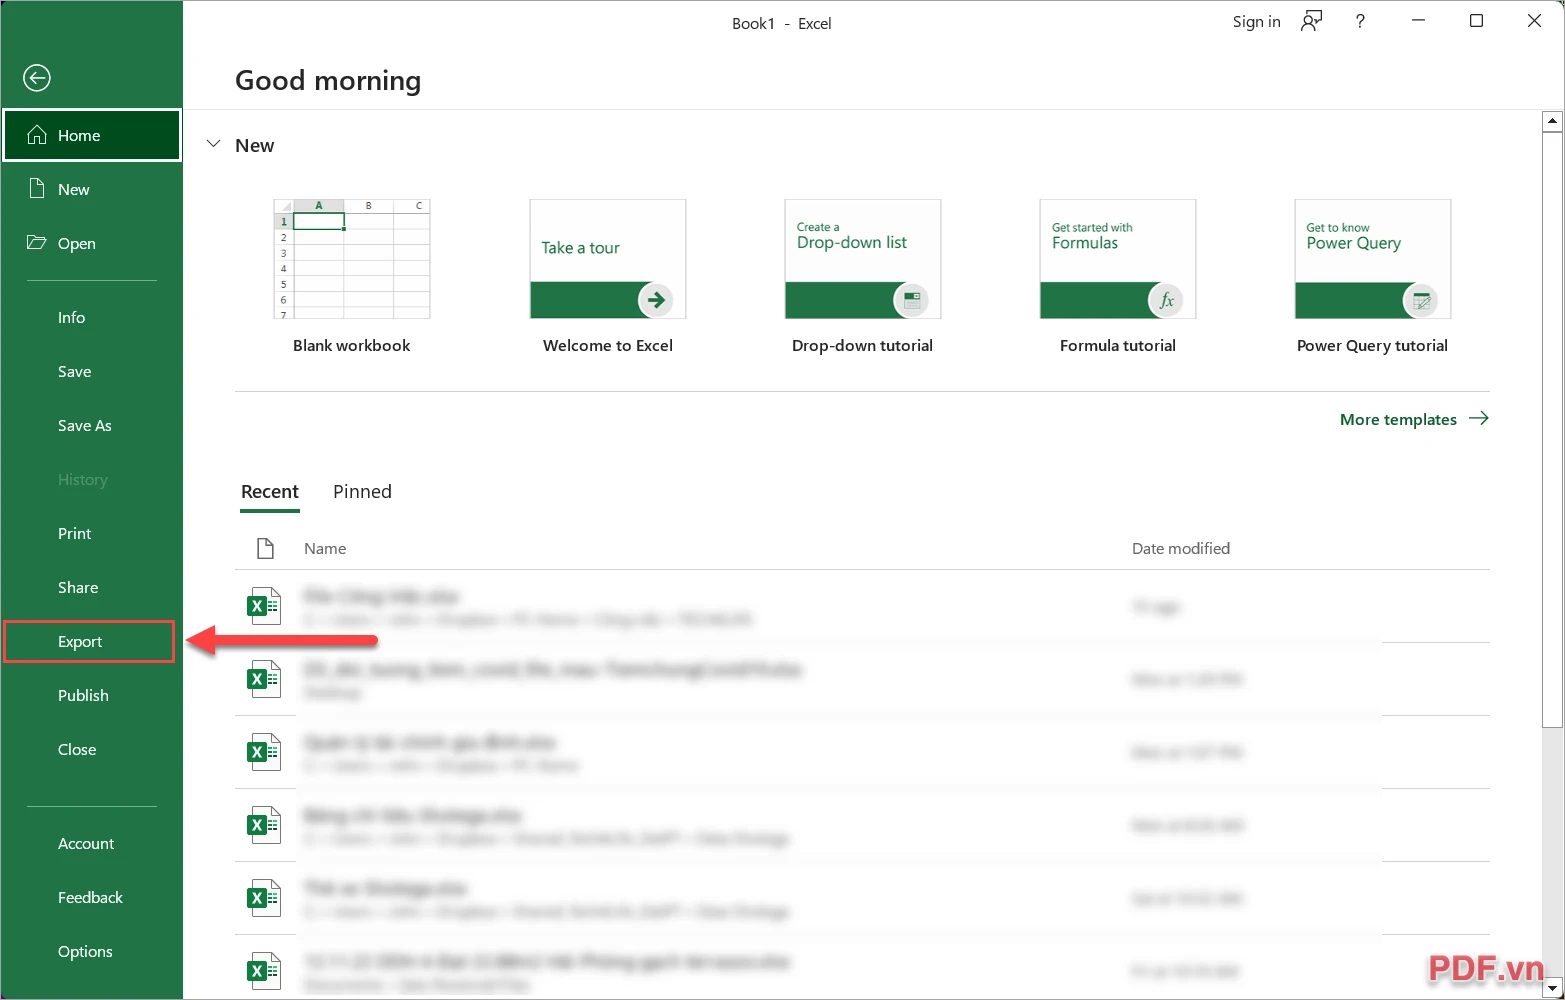Click the scrollbar down arrow
The width and height of the screenshot is (1565, 1000).
coord(1552,986)
